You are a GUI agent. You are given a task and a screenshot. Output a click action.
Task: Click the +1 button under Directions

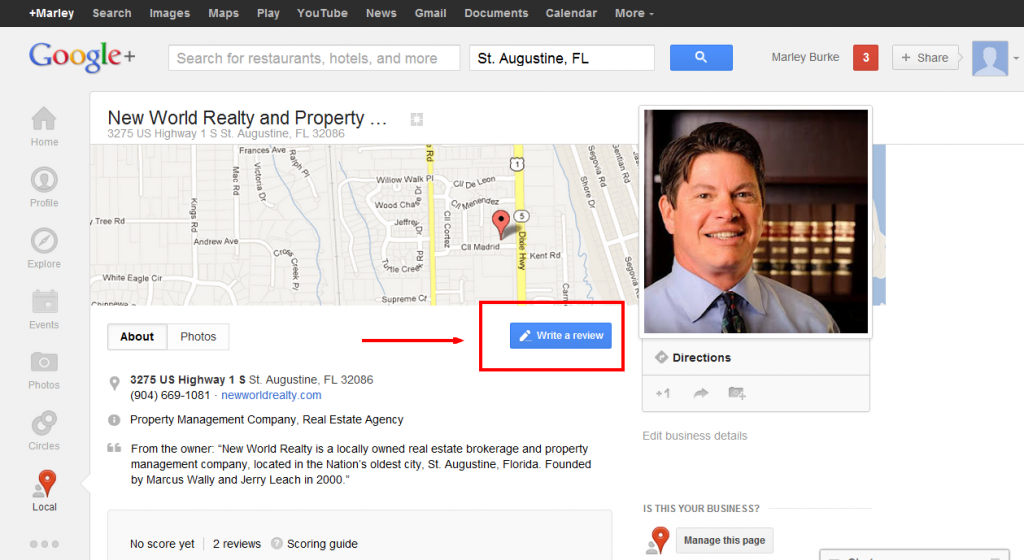pos(663,393)
